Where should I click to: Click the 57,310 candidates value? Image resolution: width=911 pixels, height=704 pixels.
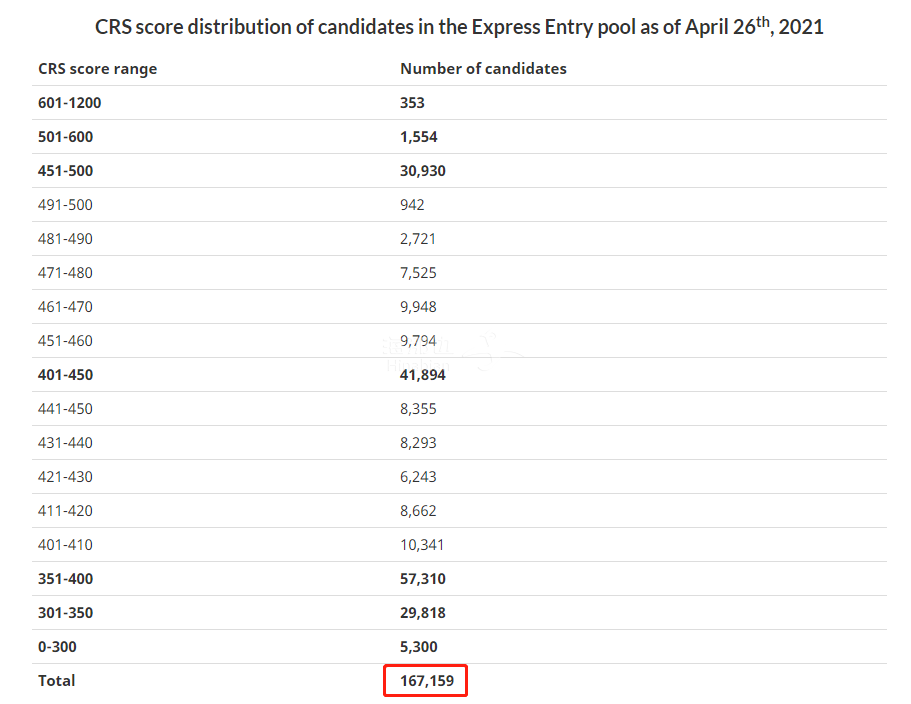point(422,579)
